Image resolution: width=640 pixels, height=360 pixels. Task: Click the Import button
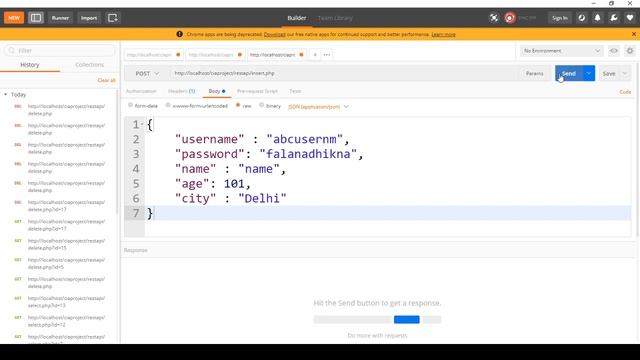89,18
